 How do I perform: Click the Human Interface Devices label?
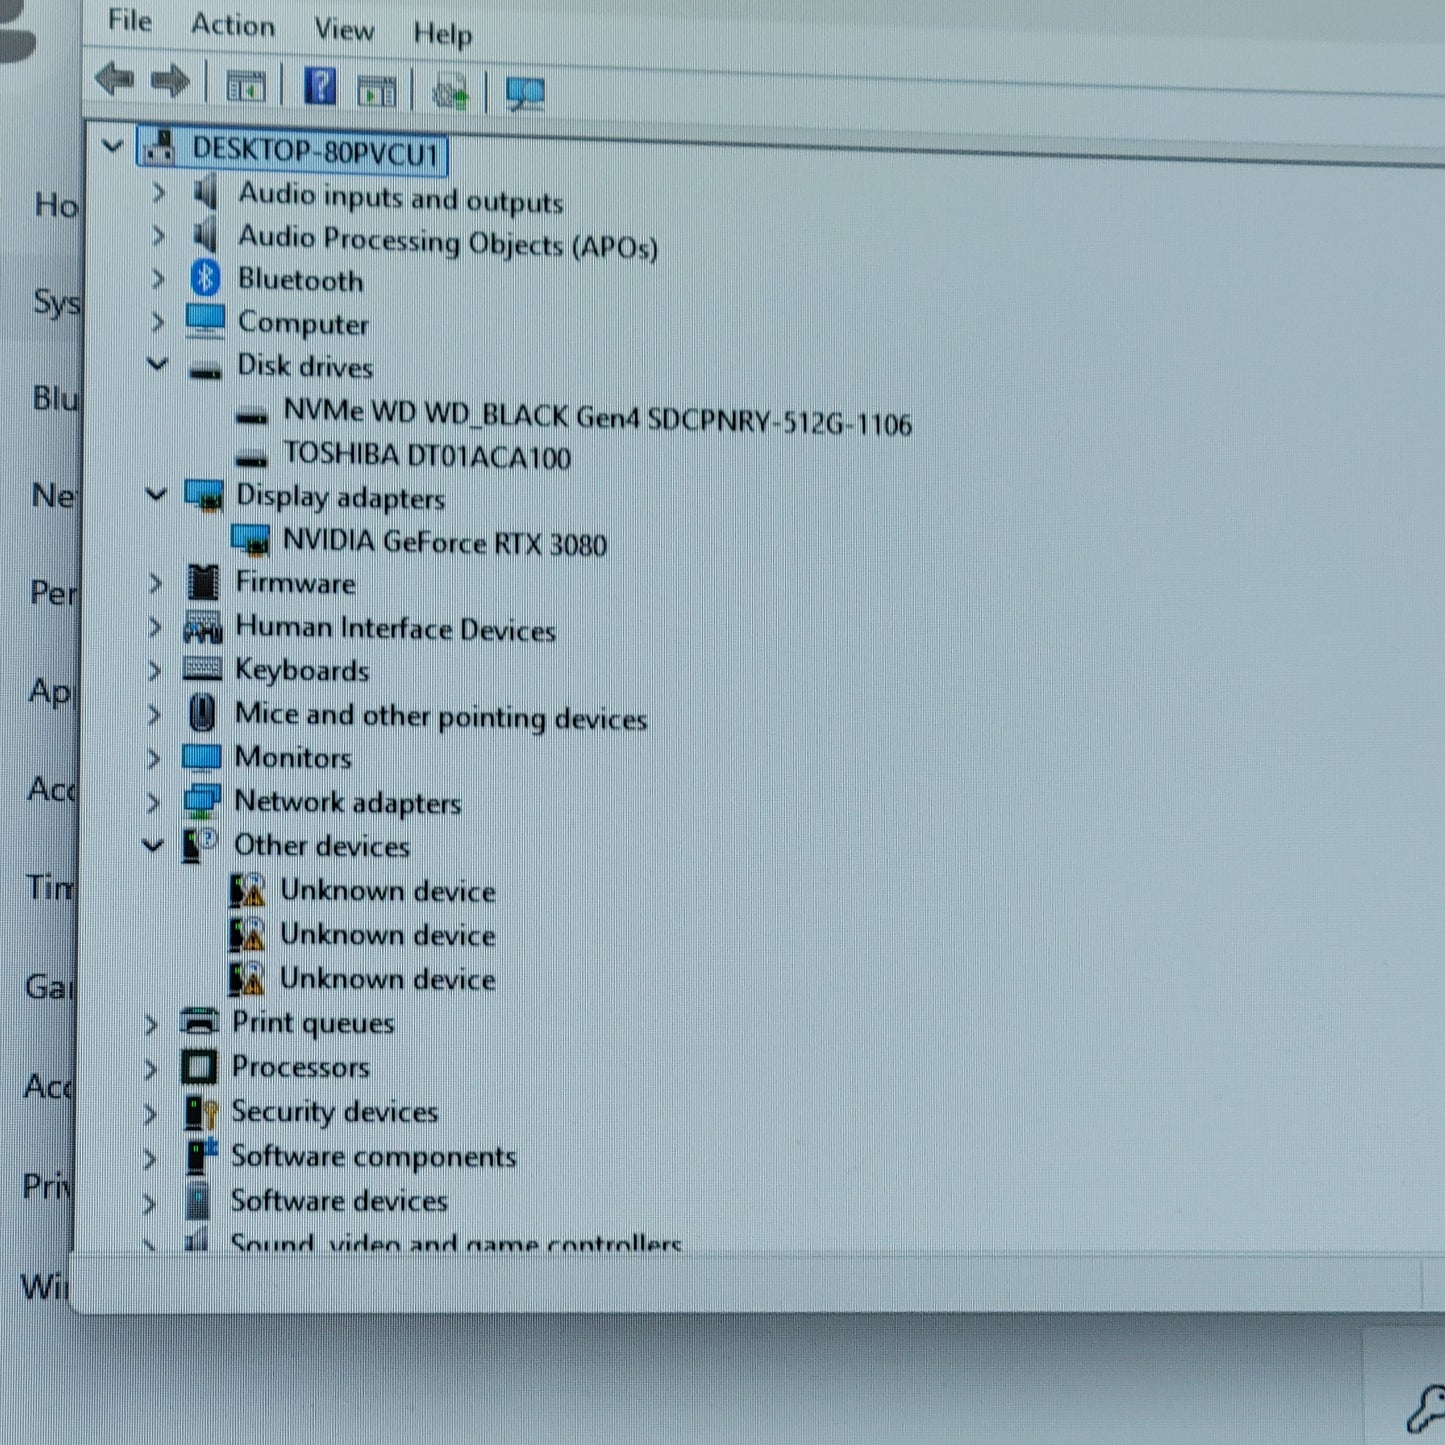click(395, 629)
